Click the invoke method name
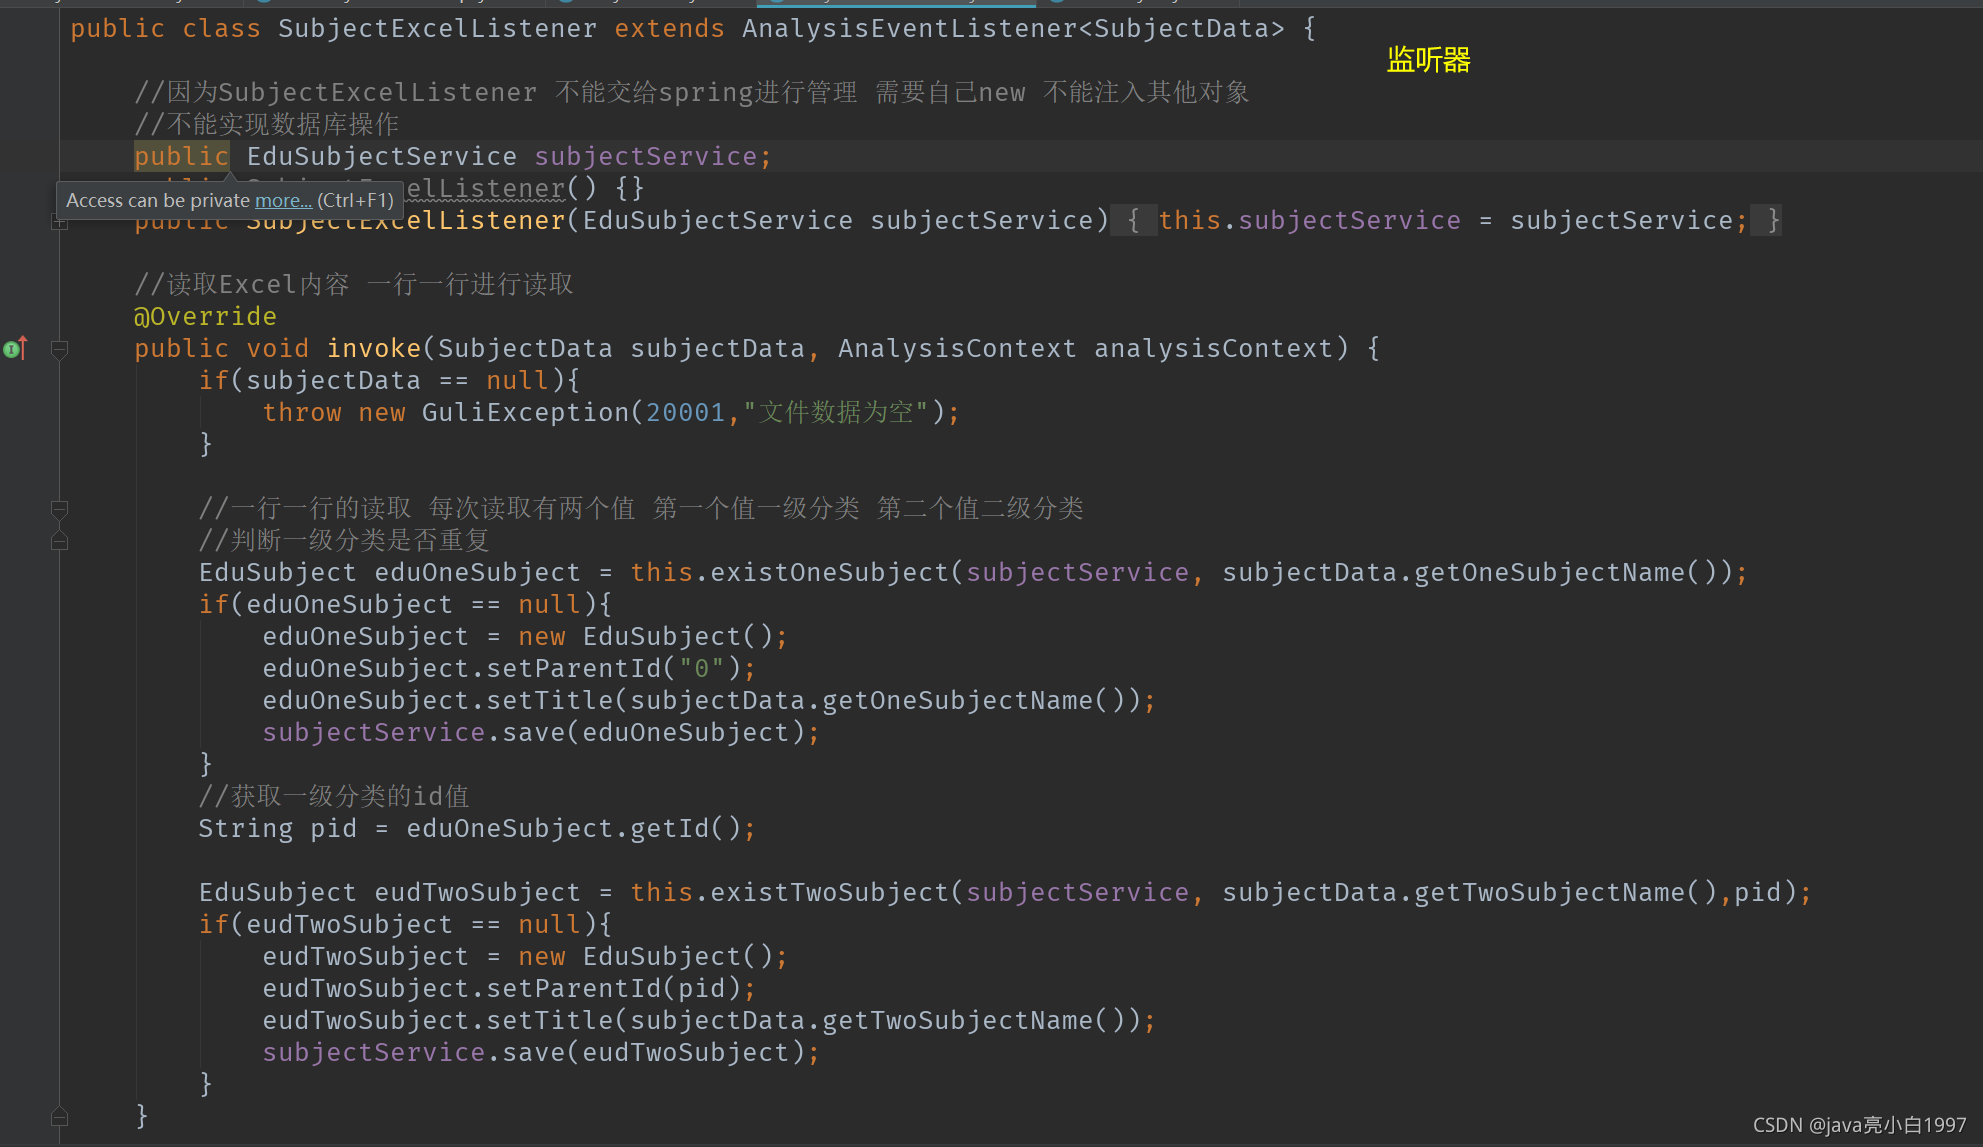The image size is (1983, 1147). (x=373, y=348)
